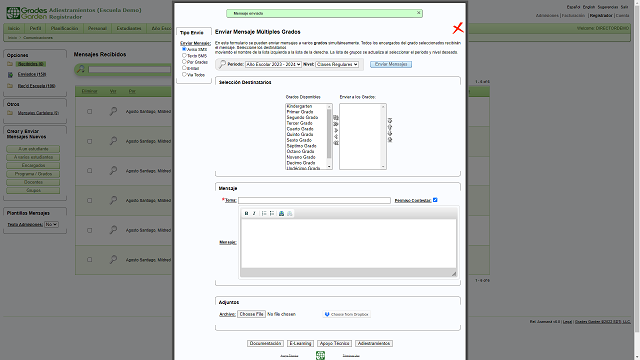Open the Enviados messages link
This screenshot has height=360, width=640.
pos(31,75)
